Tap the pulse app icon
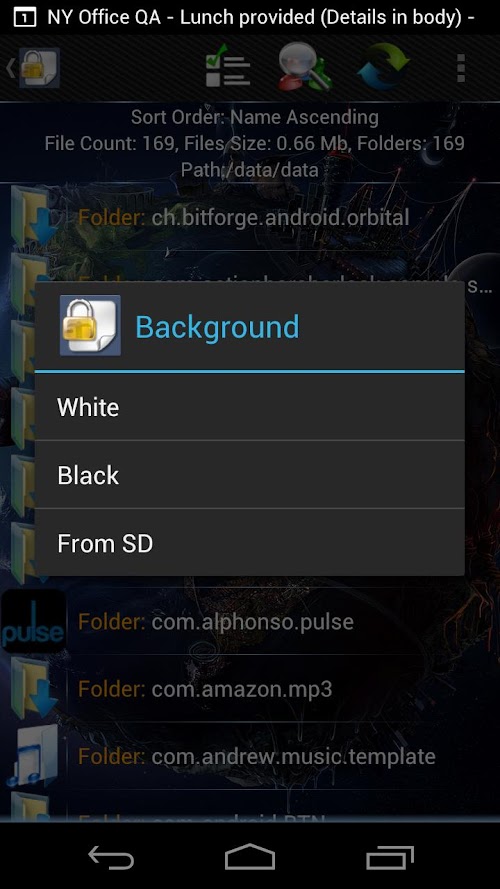 [x=33, y=621]
